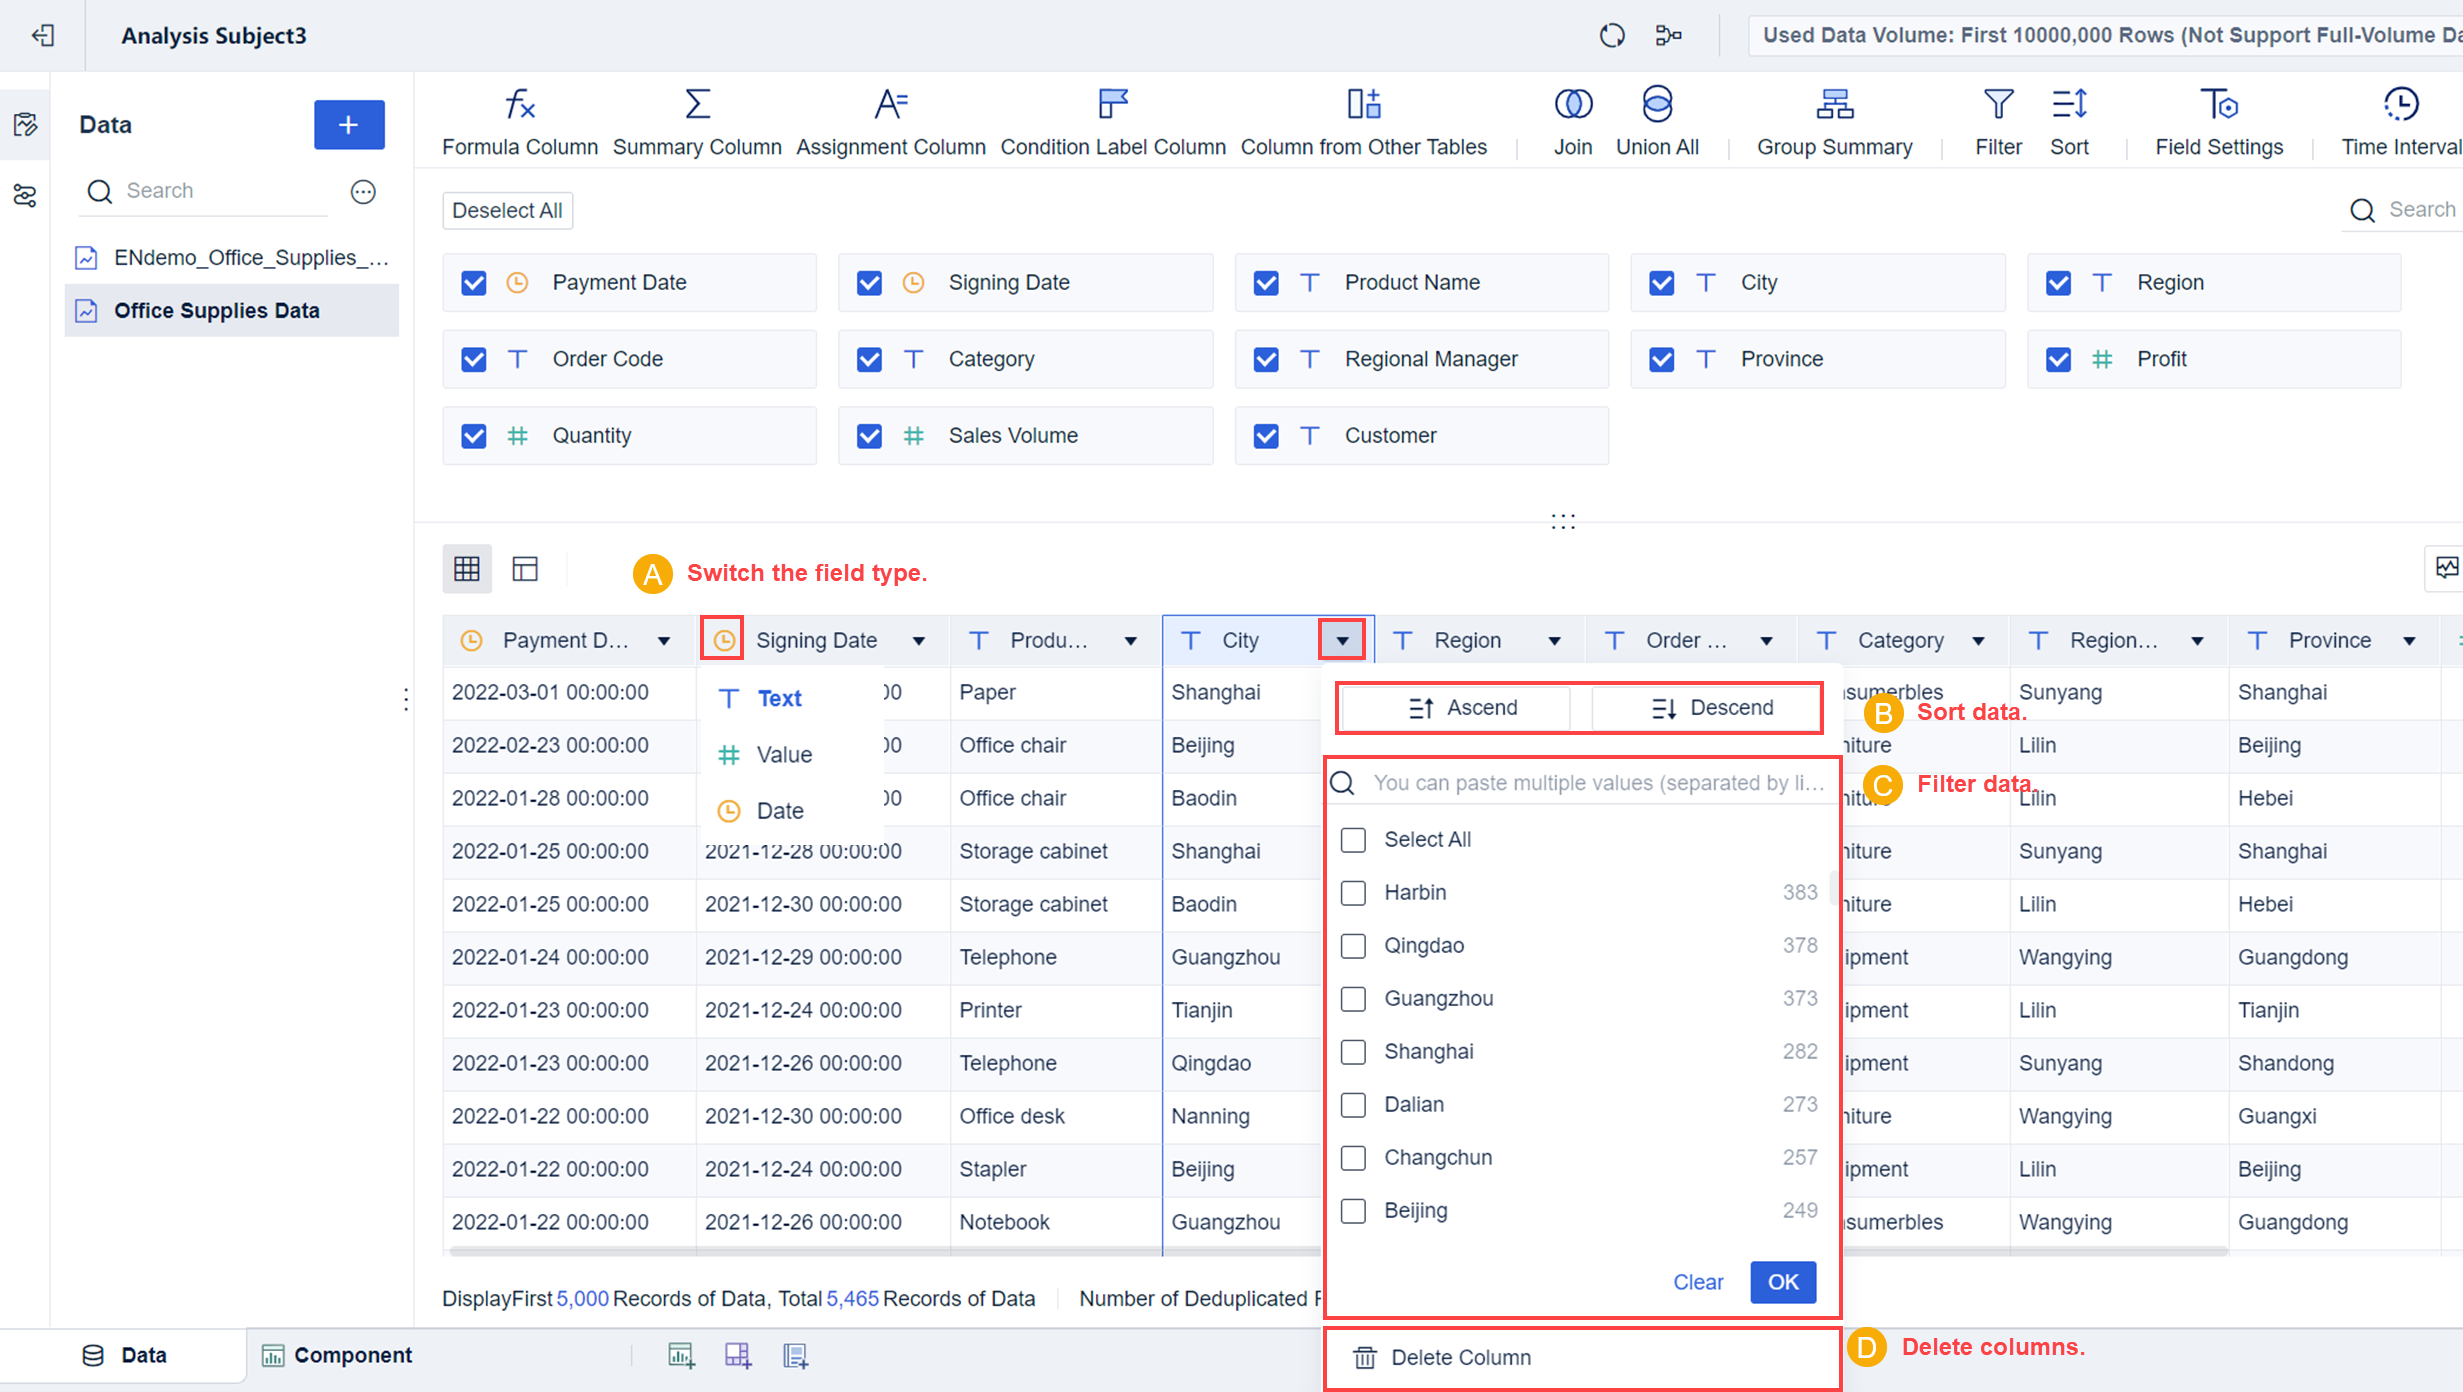The width and height of the screenshot is (2463, 1392).
Task: Open the Formula Column tool
Action: click(519, 120)
